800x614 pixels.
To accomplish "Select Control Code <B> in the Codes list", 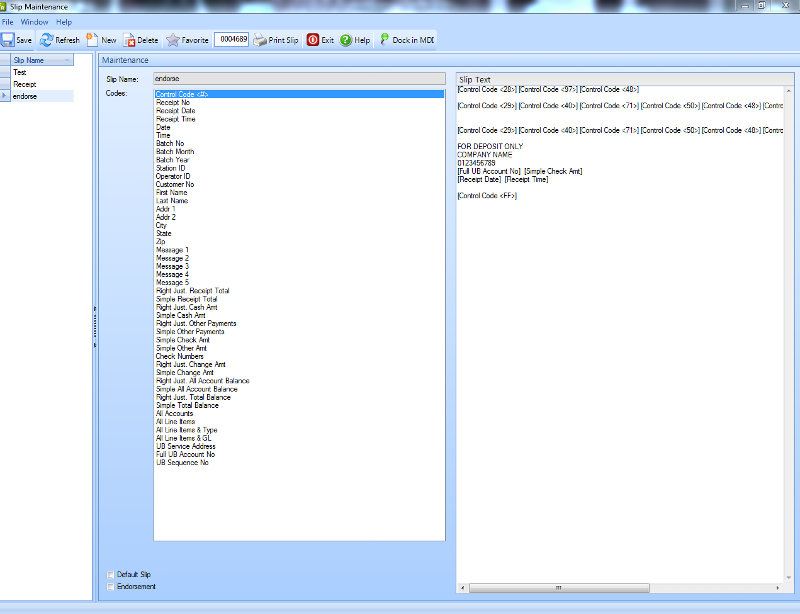I will (x=200, y=94).
